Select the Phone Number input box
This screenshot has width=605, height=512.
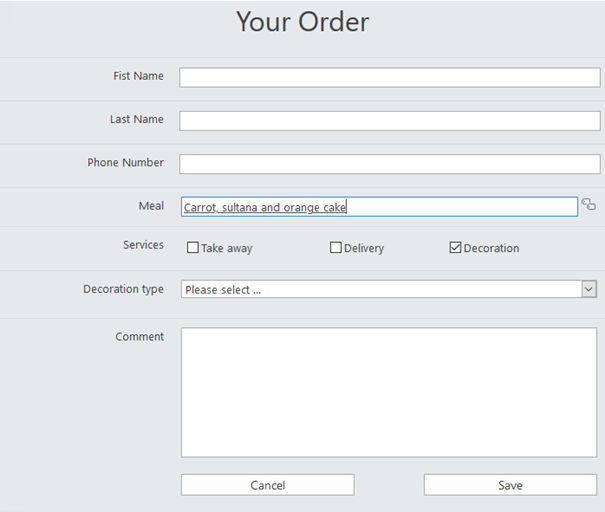pyautogui.click(x=390, y=164)
